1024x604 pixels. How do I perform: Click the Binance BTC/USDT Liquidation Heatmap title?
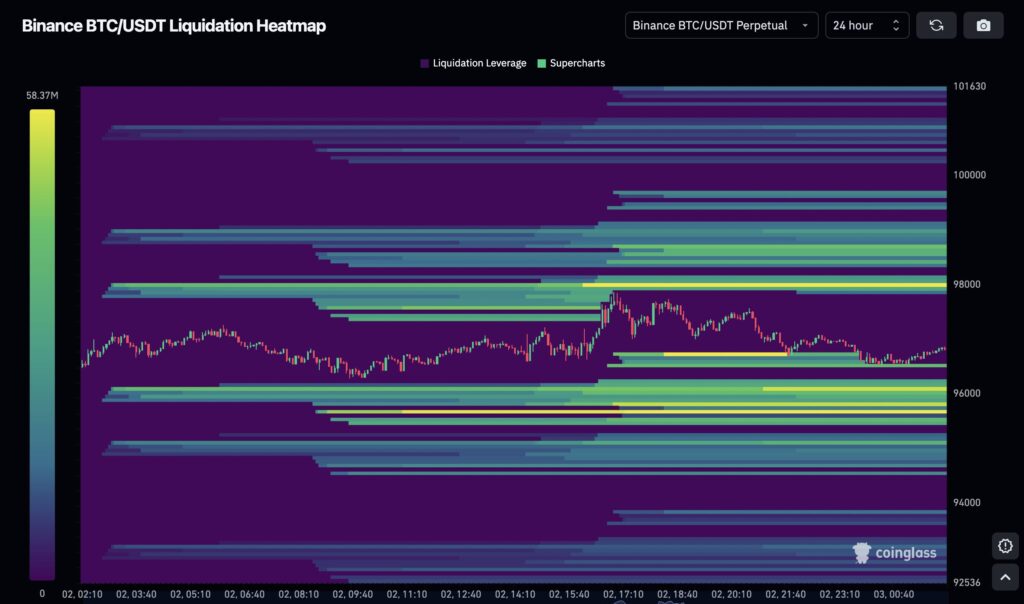pos(174,25)
